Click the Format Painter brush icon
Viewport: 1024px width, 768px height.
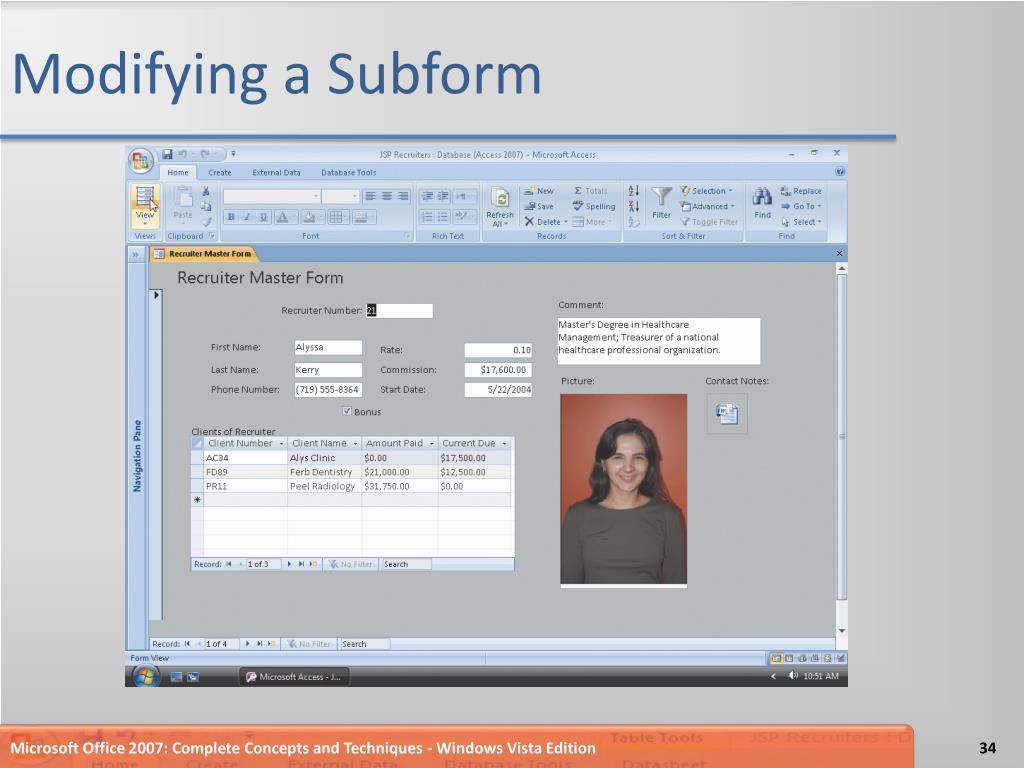click(206, 222)
